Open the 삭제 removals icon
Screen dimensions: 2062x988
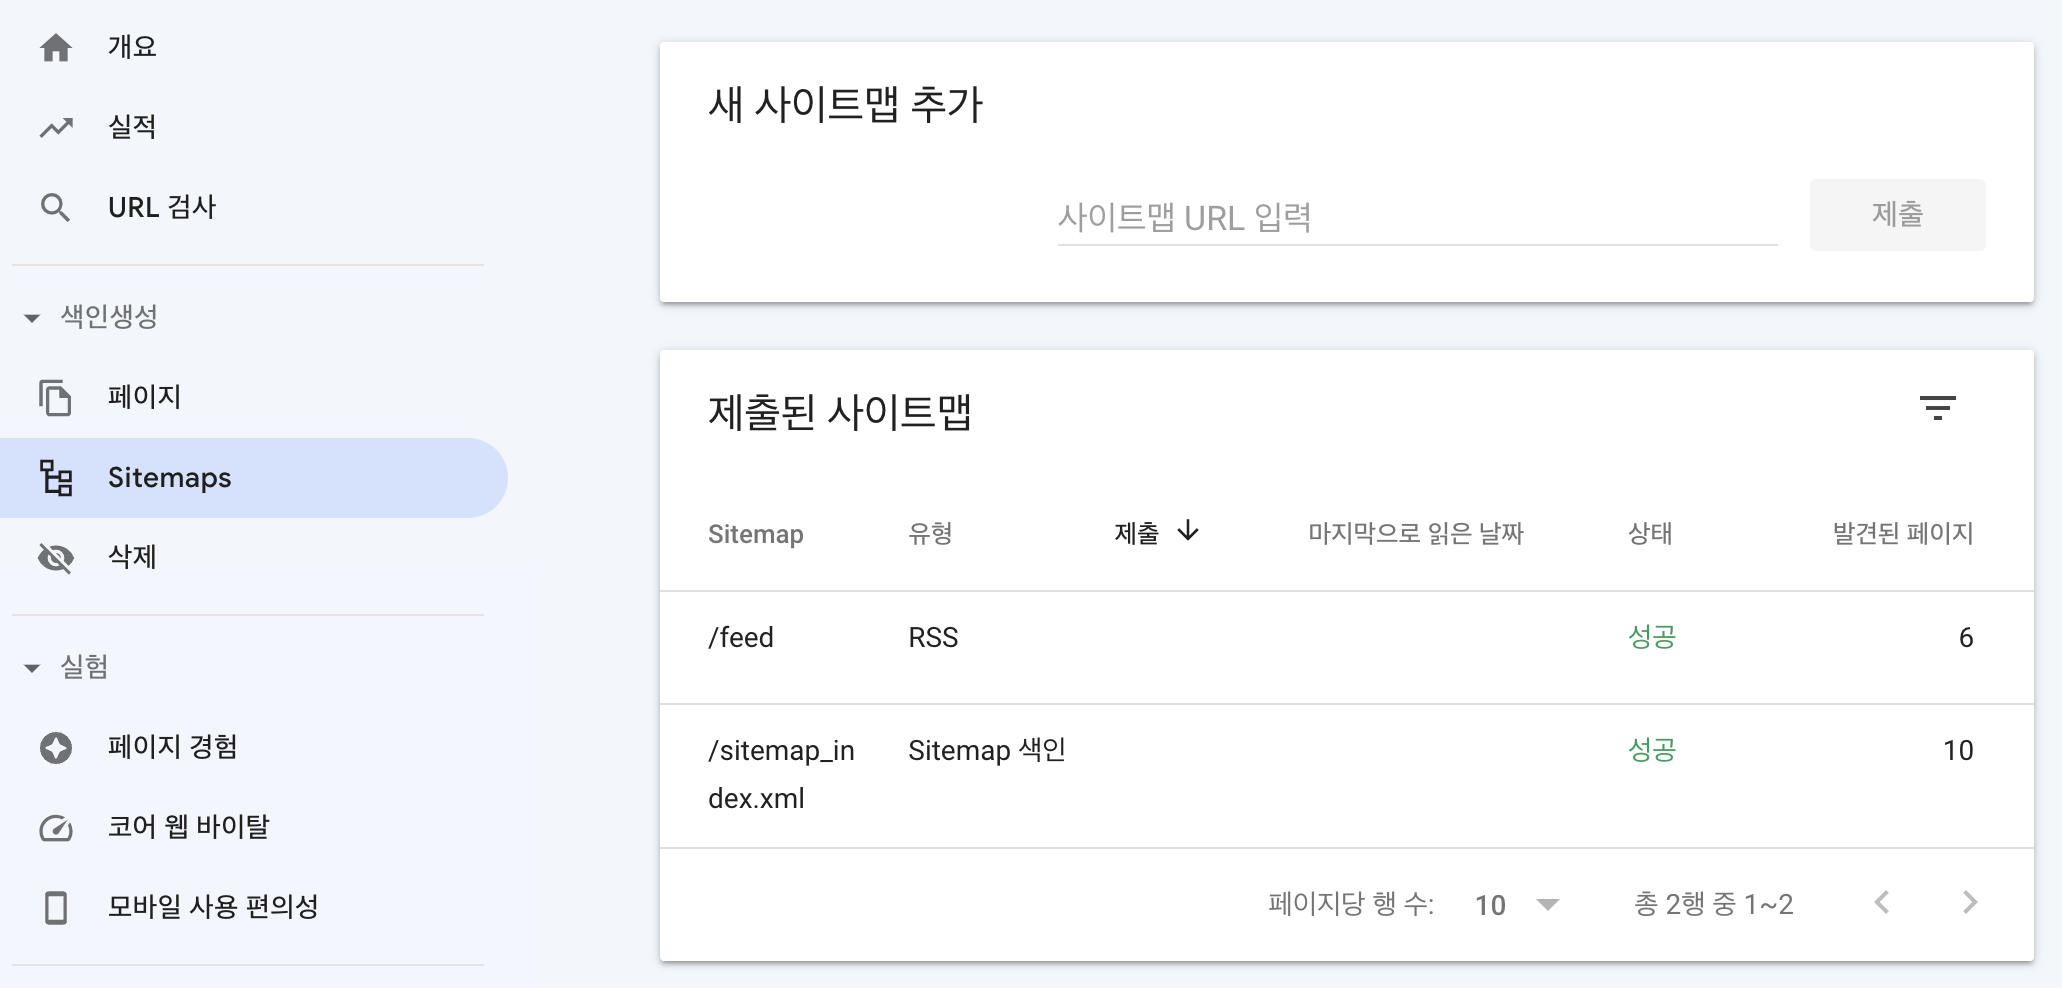pyautogui.click(x=56, y=558)
